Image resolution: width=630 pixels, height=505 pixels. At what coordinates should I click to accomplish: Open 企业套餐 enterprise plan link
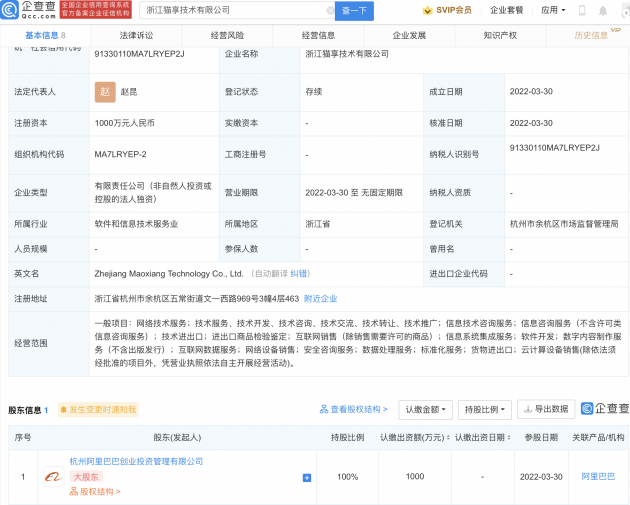pos(507,10)
